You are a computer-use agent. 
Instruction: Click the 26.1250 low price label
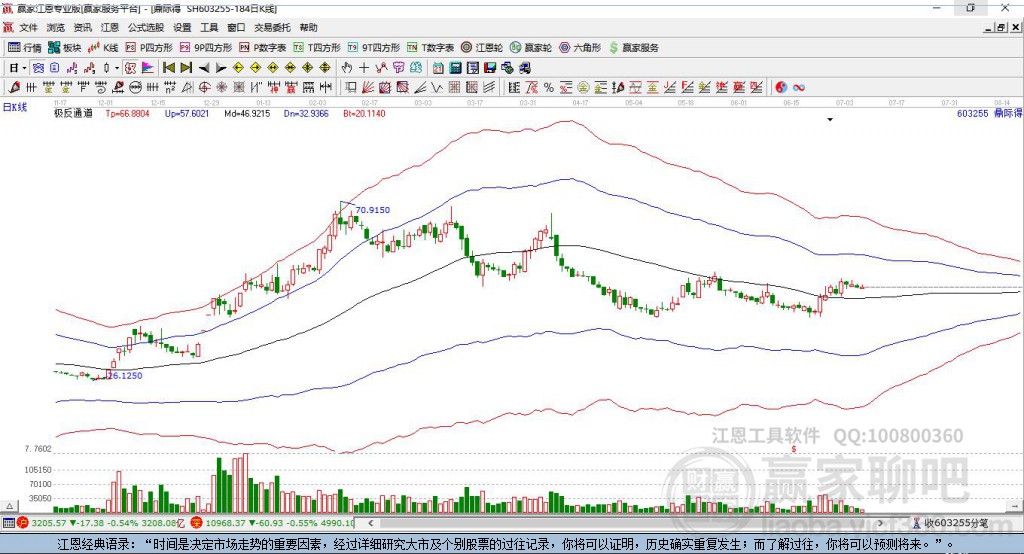pos(124,376)
